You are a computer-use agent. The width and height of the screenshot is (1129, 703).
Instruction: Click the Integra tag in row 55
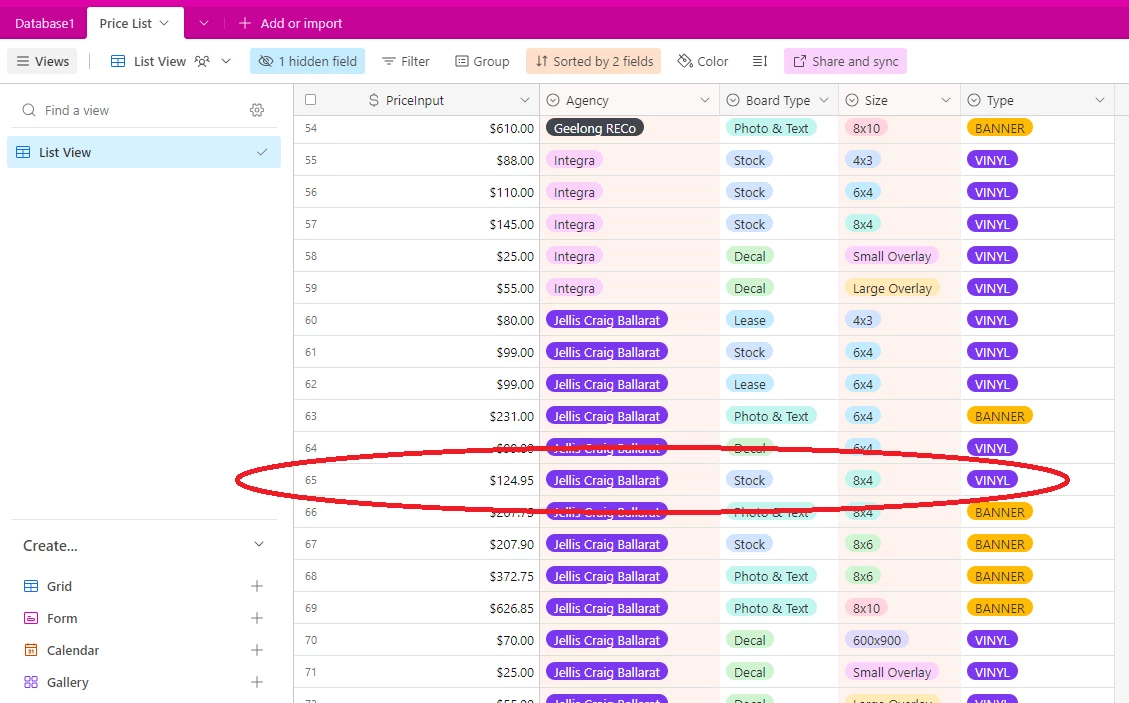(574, 160)
